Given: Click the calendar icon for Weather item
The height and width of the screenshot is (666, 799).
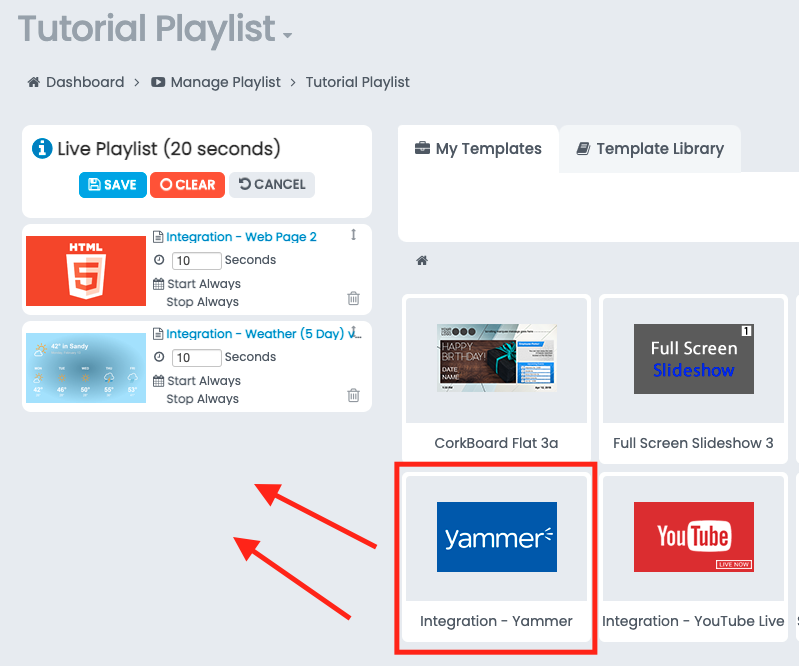Looking at the screenshot, I should 158,381.
